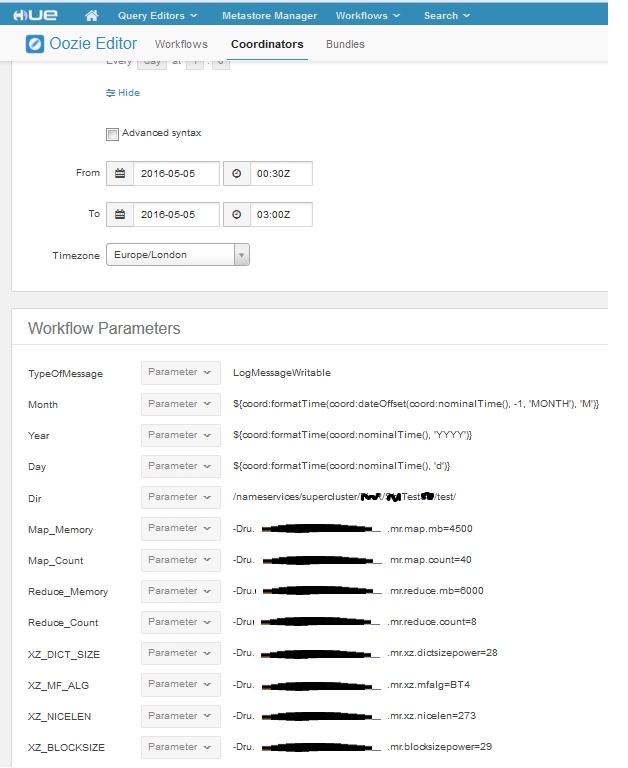Open Parameter dropdown for Reduce_Memory

(181, 591)
